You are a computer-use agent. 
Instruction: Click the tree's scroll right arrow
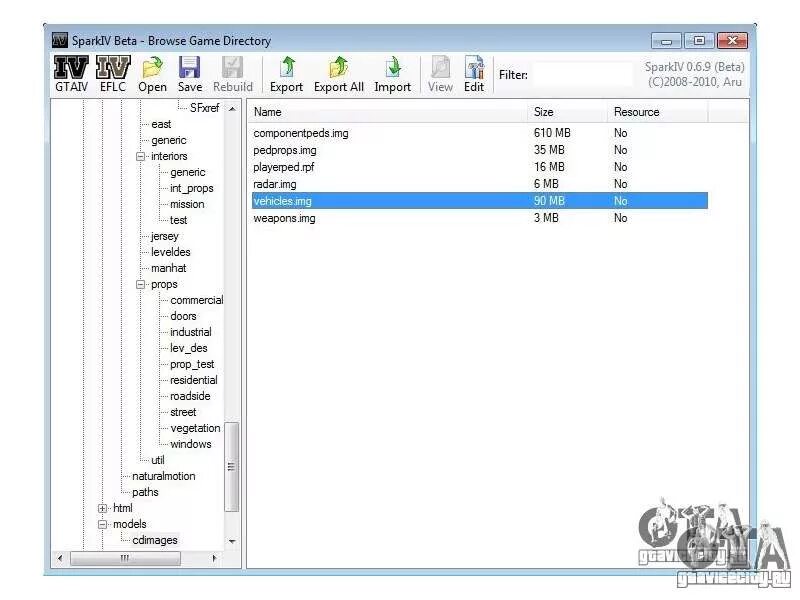coord(214,558)
